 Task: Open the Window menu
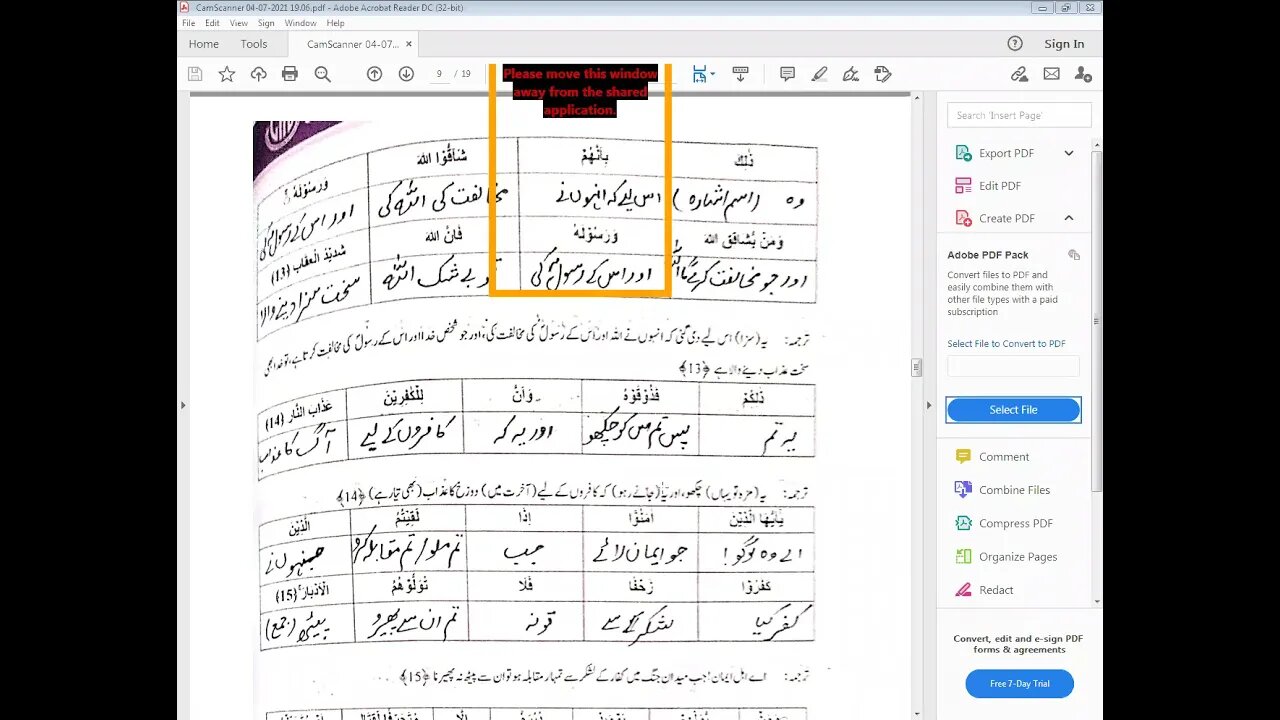pos(300,23)
